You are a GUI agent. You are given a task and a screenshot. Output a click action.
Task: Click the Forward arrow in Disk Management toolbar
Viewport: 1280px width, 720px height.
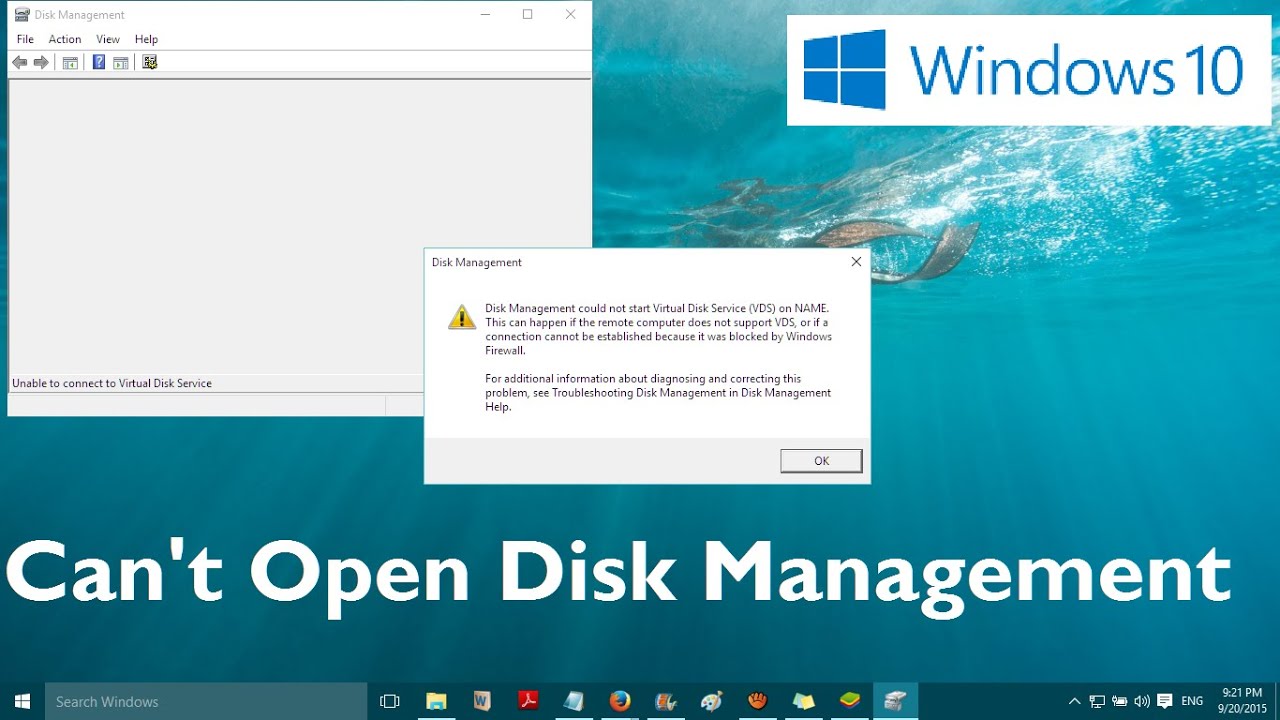(x=41, y=62)
